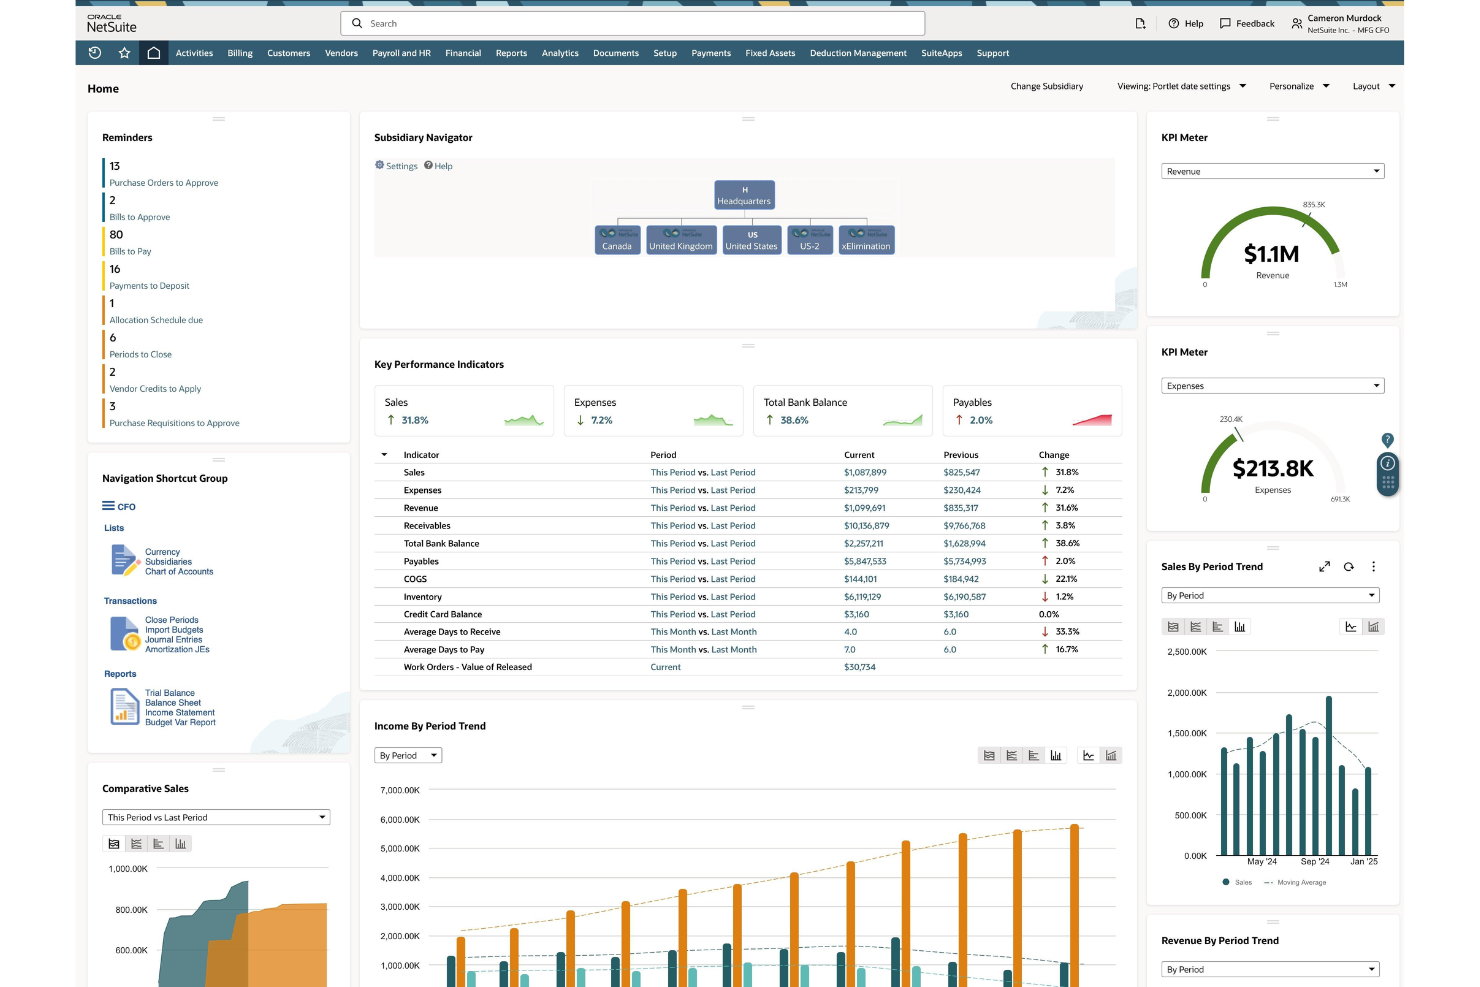Open the Recent Records history icon
1480x987 pixels.
(x=95, y=53)
